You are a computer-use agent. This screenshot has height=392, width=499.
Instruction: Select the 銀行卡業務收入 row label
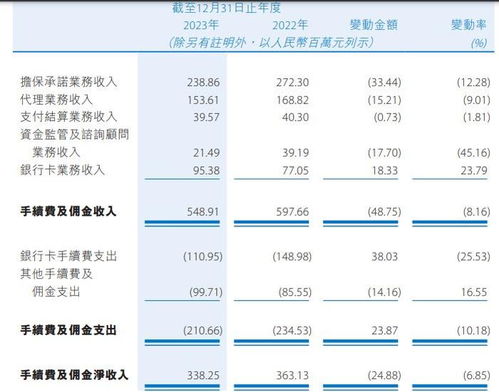point(63,170)
